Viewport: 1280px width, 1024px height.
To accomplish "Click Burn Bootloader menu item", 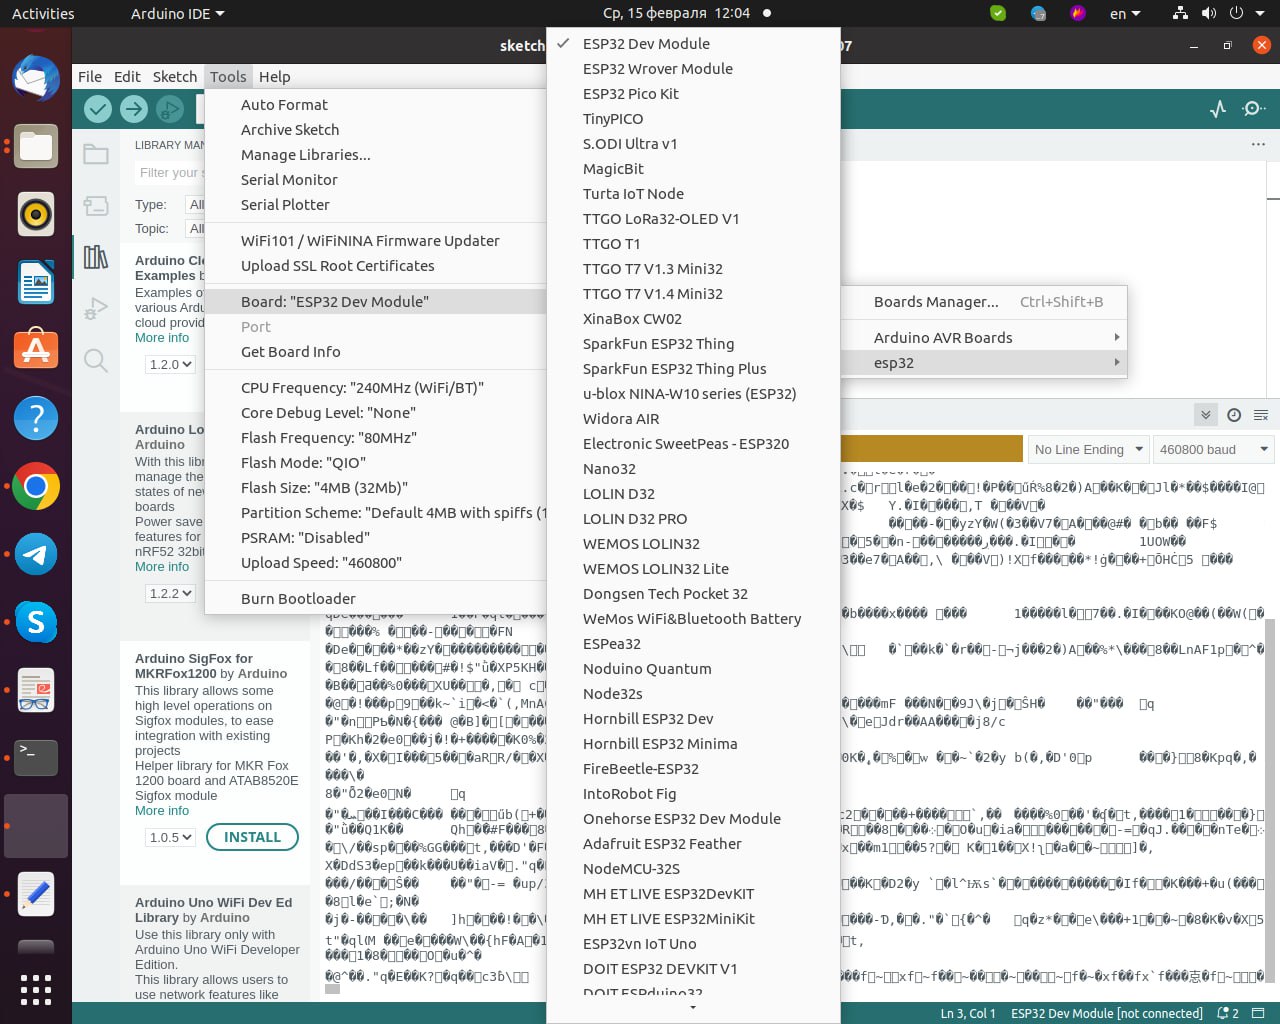I will 375,599.
